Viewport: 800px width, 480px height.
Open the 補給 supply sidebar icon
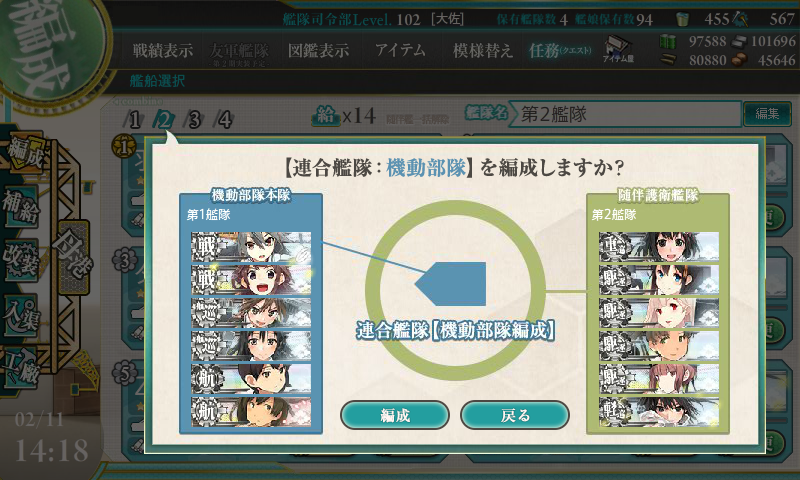pos(21,207)
